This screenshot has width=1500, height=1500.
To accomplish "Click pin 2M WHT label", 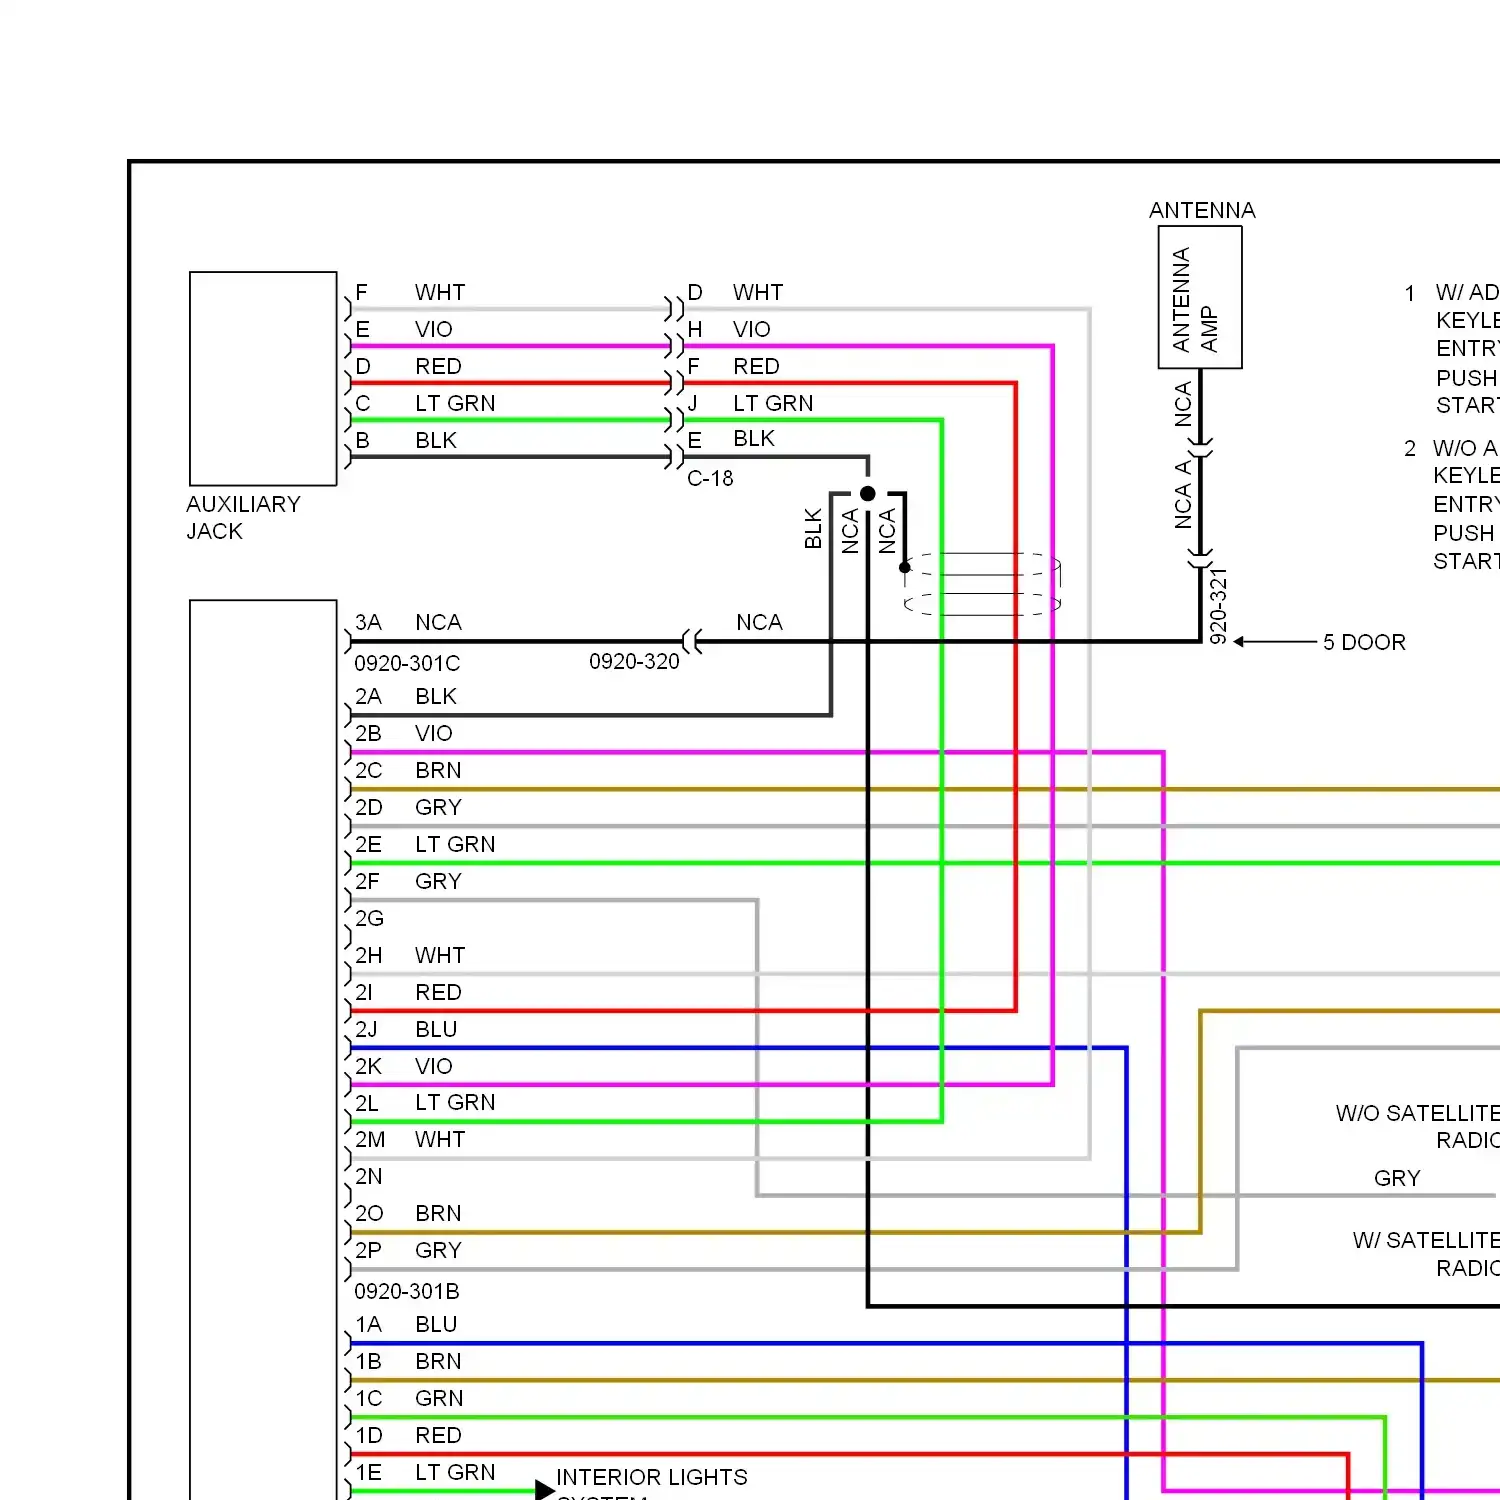I will (x=410, y=1139).
